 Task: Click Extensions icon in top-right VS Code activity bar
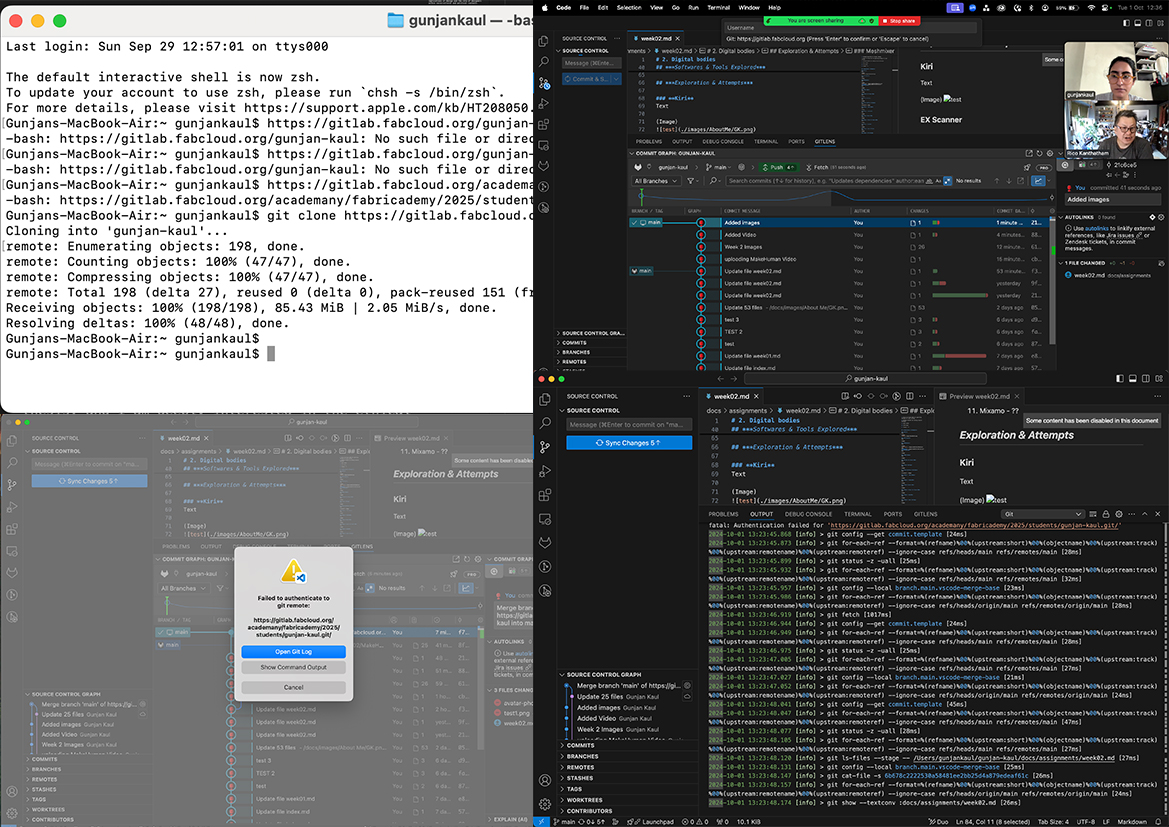coord(544,125)
